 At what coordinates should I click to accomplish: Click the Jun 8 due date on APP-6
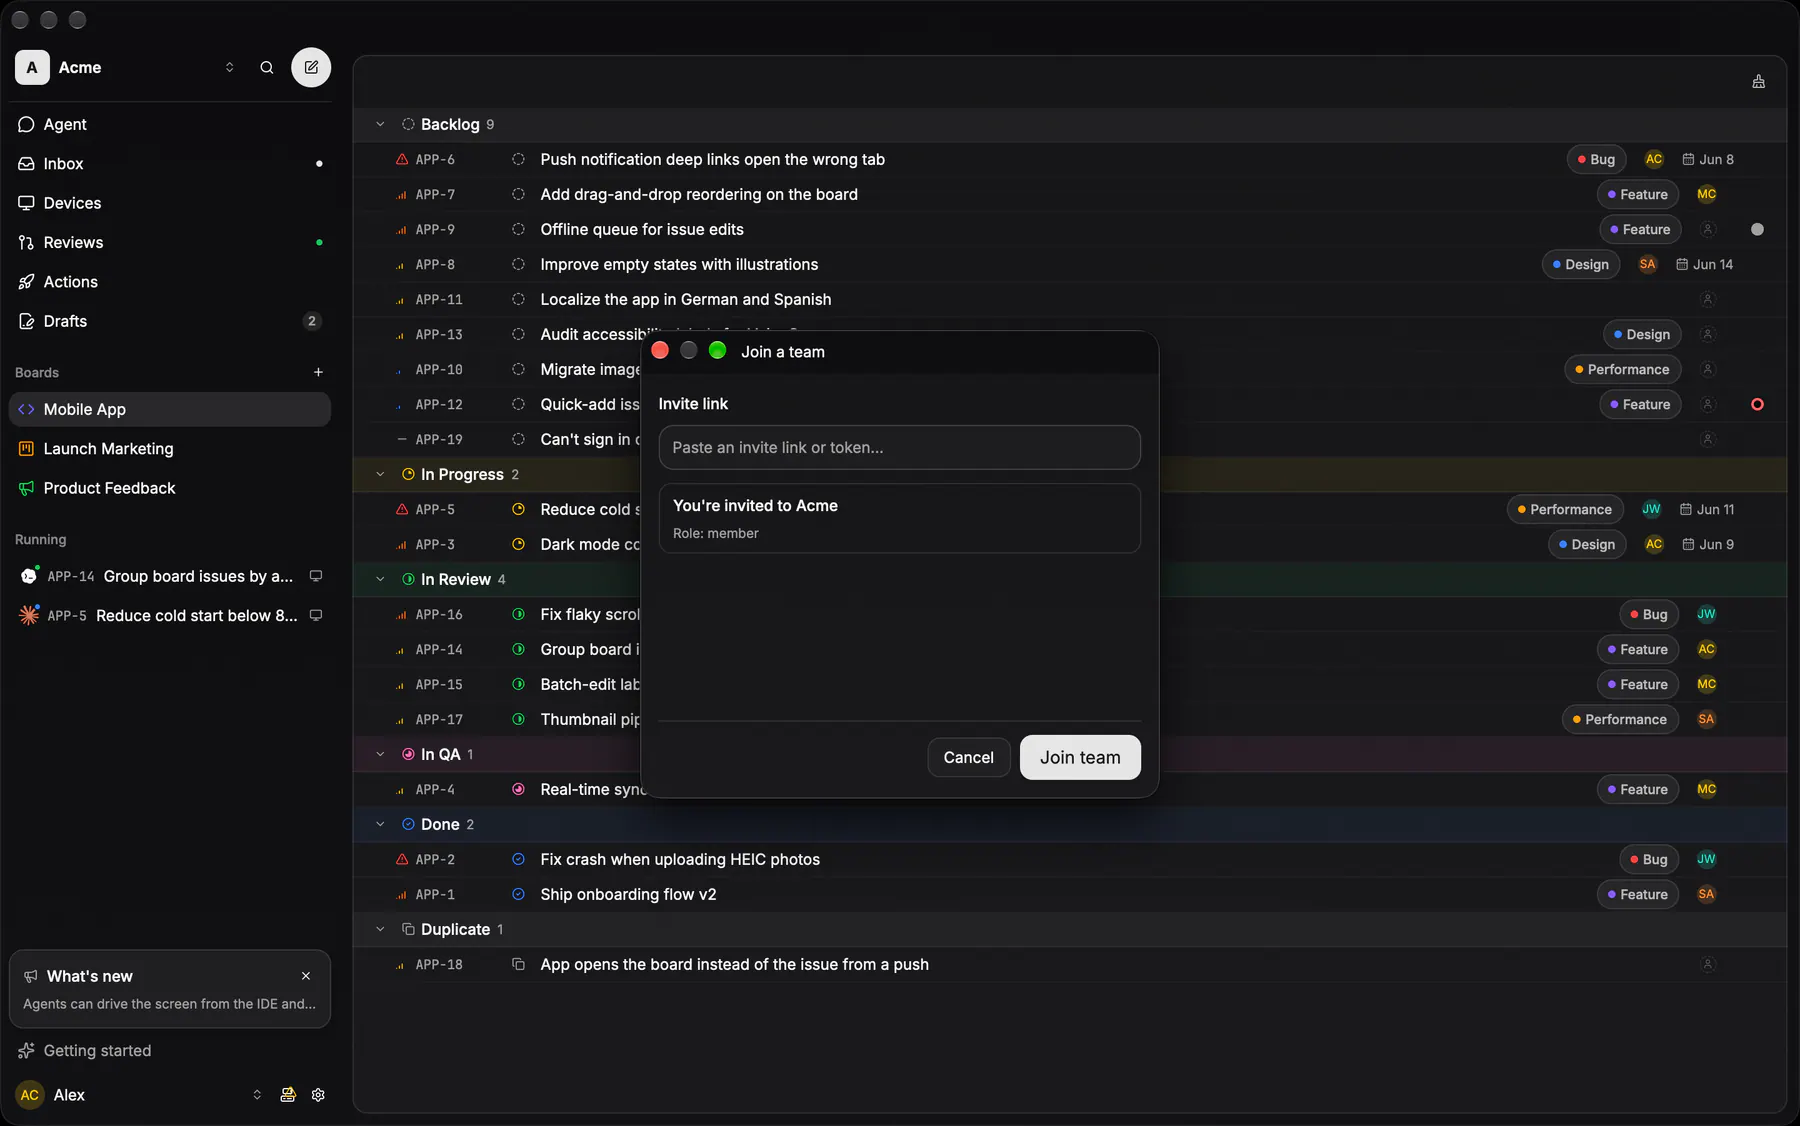click(x=1708, y=160)
